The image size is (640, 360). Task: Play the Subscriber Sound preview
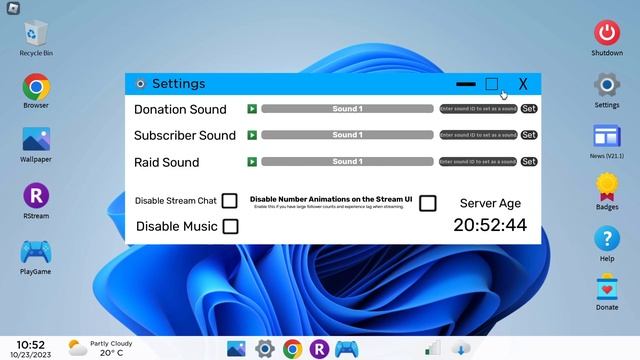tap(252, 135)
